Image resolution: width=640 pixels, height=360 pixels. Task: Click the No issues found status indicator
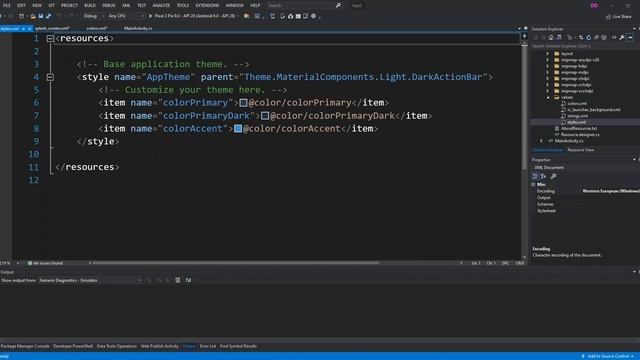[x=45, y=263]
